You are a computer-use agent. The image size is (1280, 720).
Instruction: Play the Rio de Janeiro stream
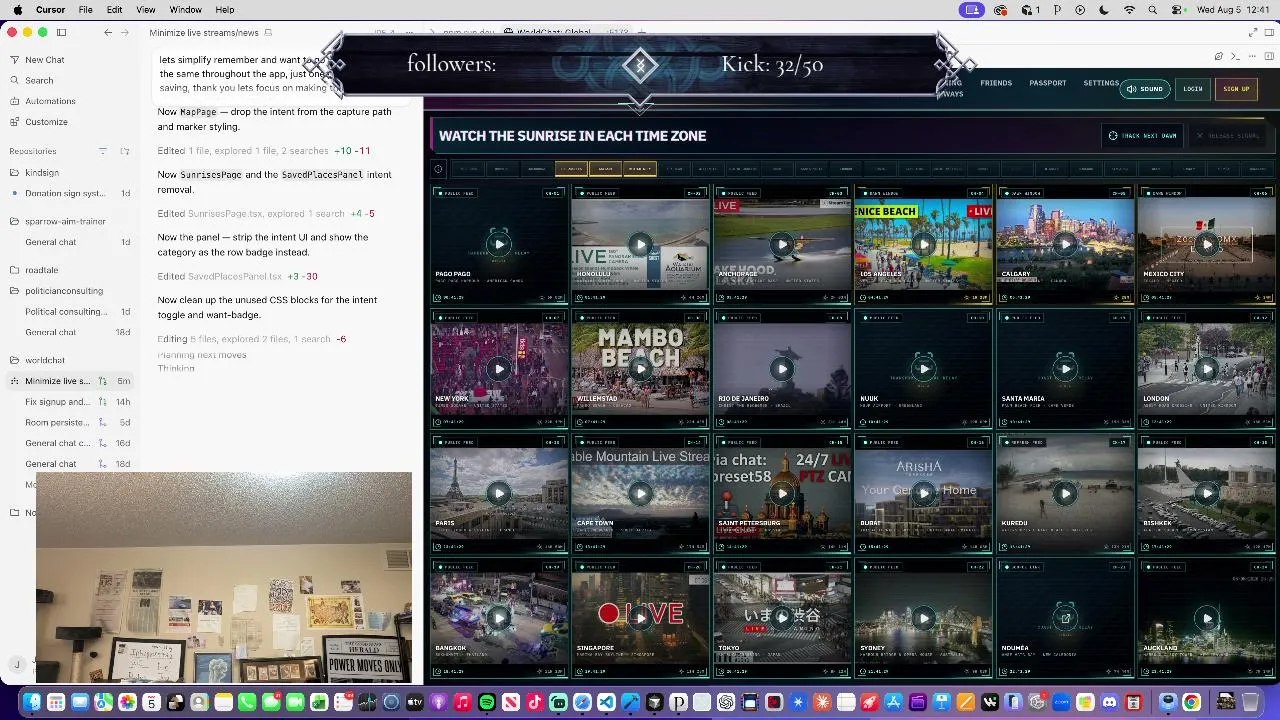coord(782,369)
